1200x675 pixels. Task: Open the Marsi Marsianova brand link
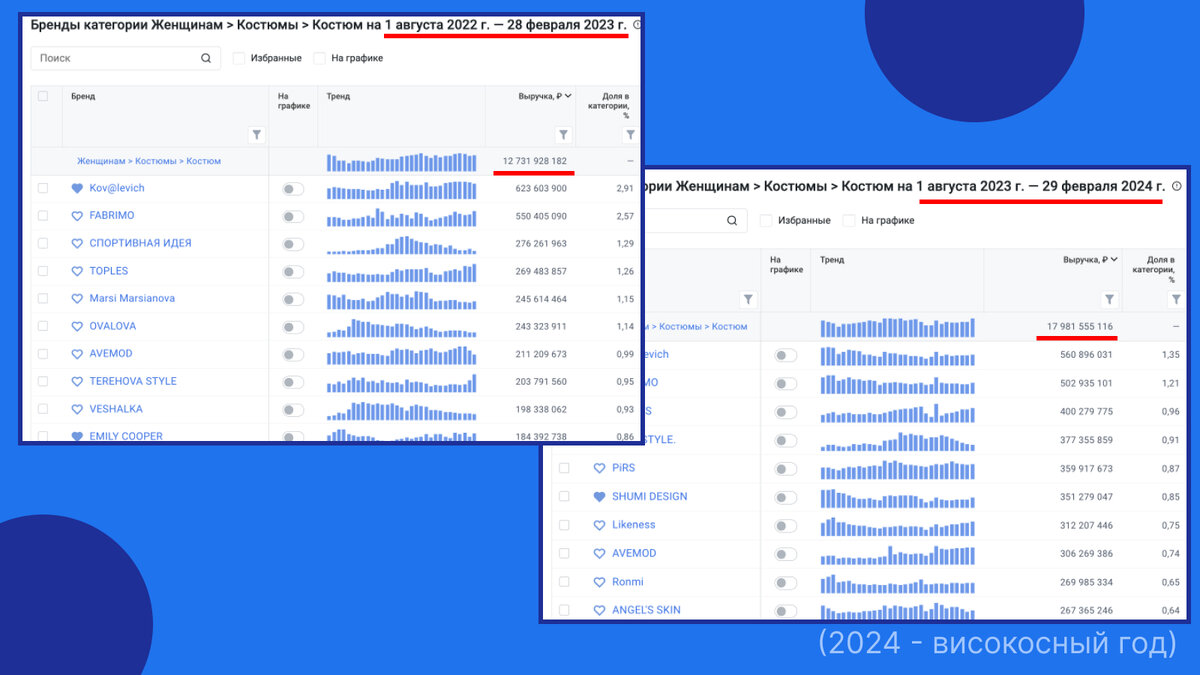[131, 299]
